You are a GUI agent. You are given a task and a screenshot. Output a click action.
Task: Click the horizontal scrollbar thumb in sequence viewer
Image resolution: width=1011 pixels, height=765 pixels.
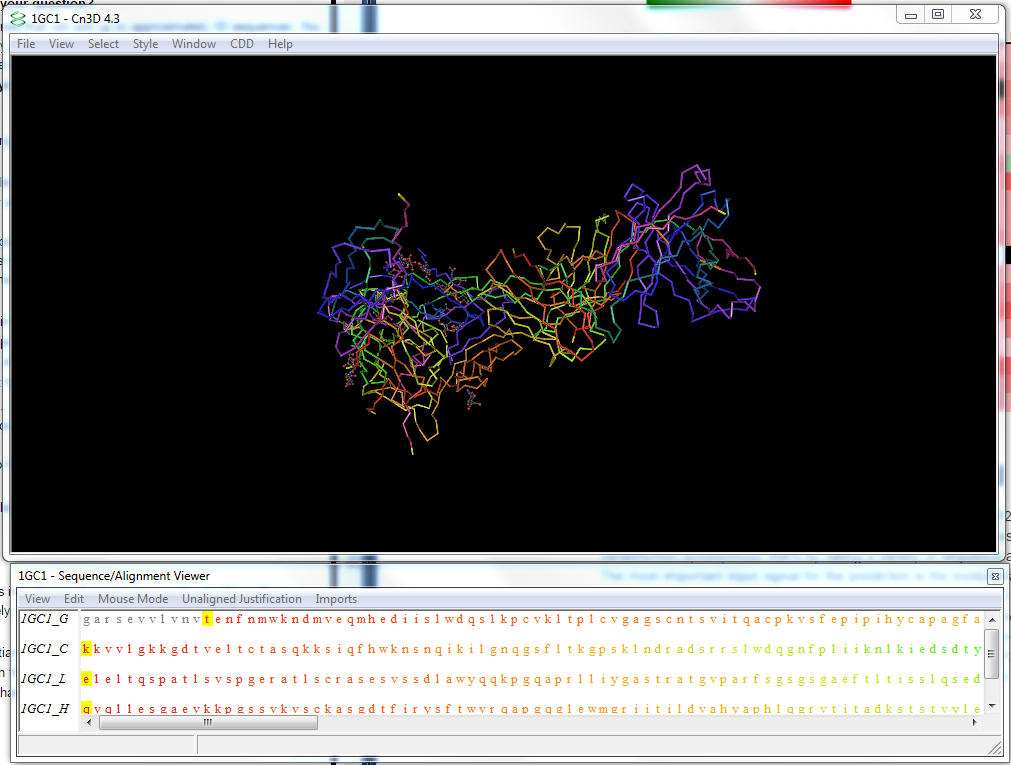click(208, 722)
